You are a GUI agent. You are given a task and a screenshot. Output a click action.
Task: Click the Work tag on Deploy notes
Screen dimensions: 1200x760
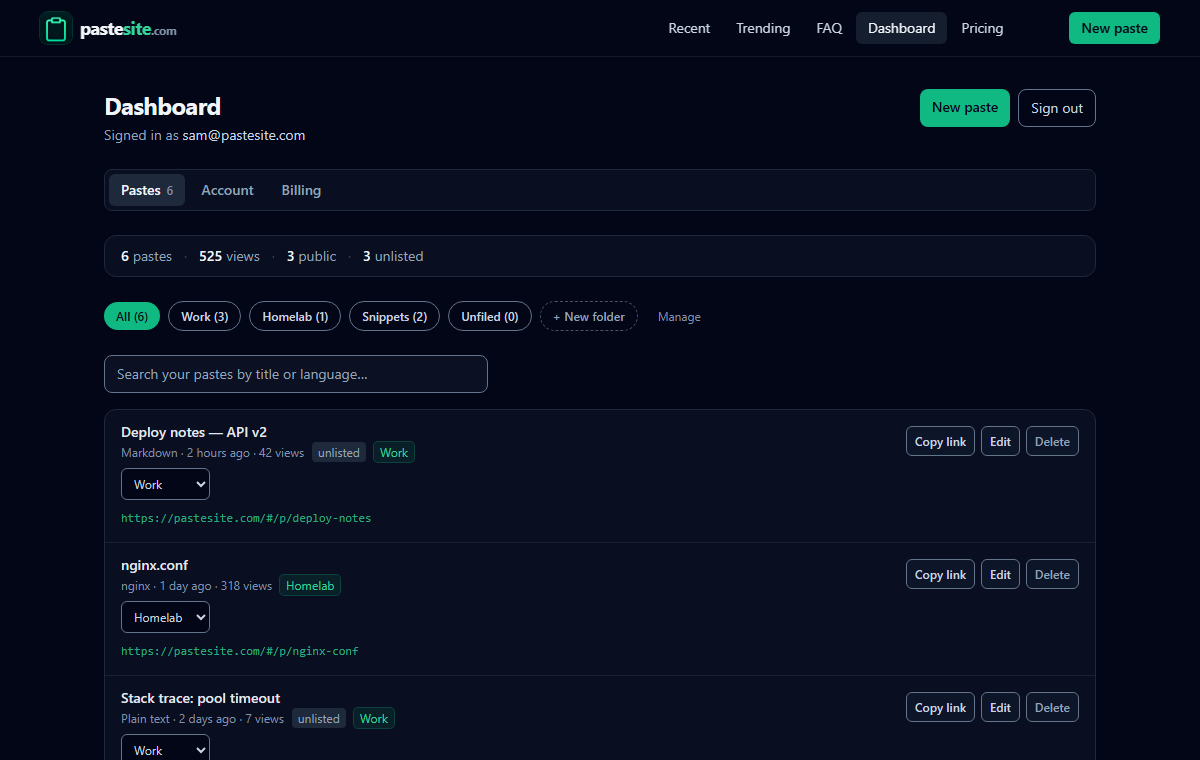point(394,453)
